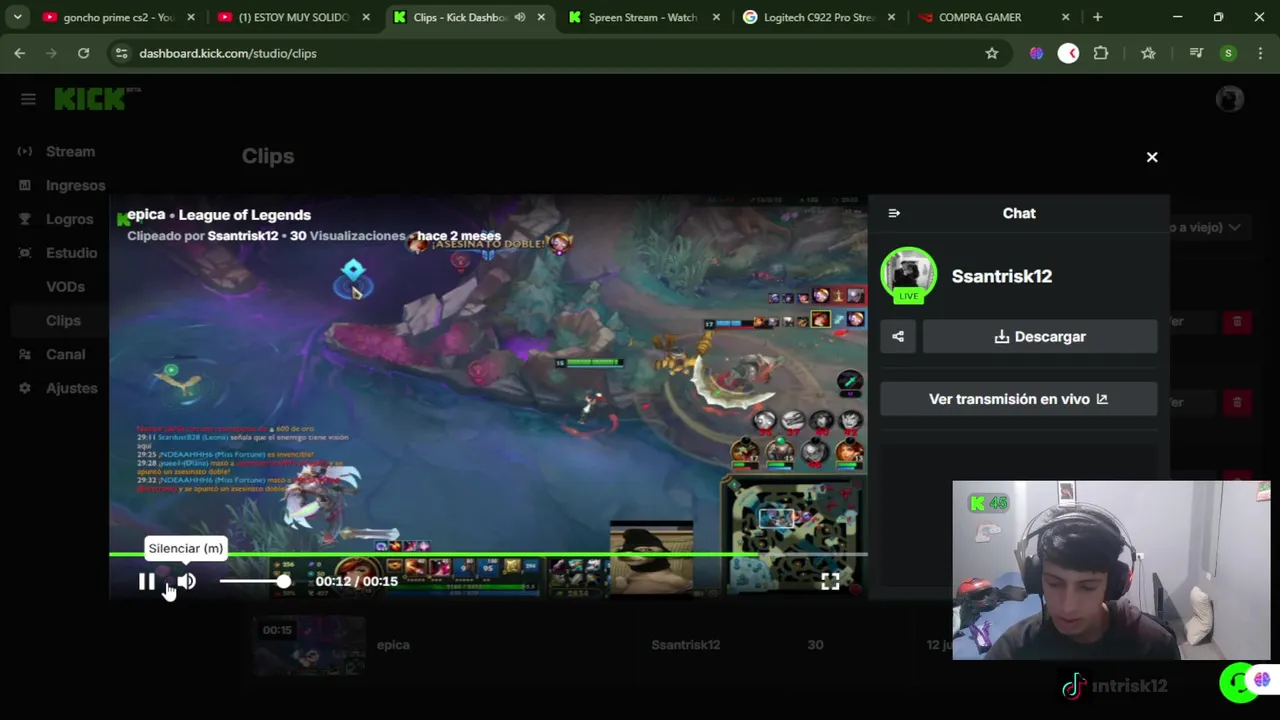The height and width of the screenshot is (720, 1280).
Task: Switch to Spreen Stream tab
Action: (642, 17)
